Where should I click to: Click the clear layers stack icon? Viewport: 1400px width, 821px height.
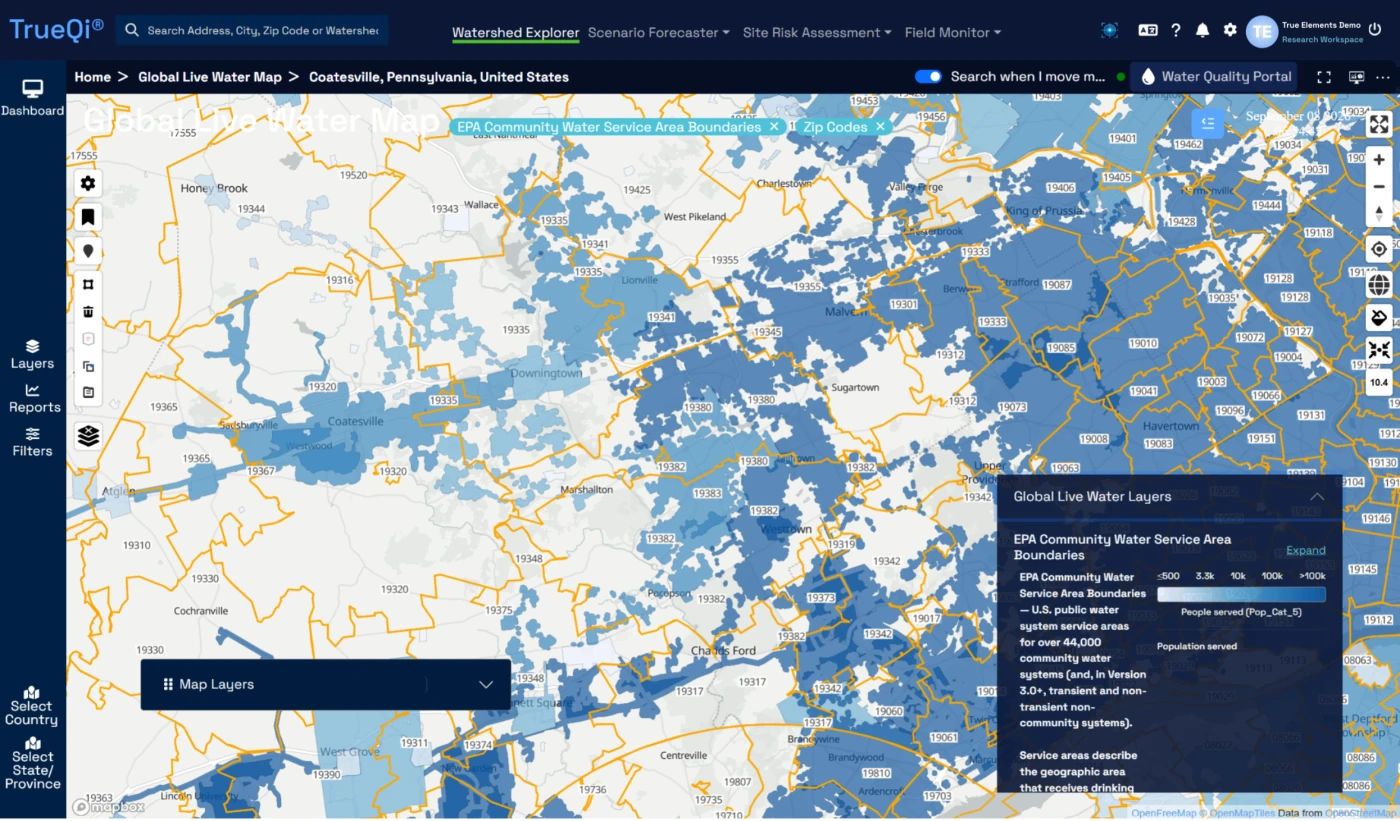pos(88,436)
